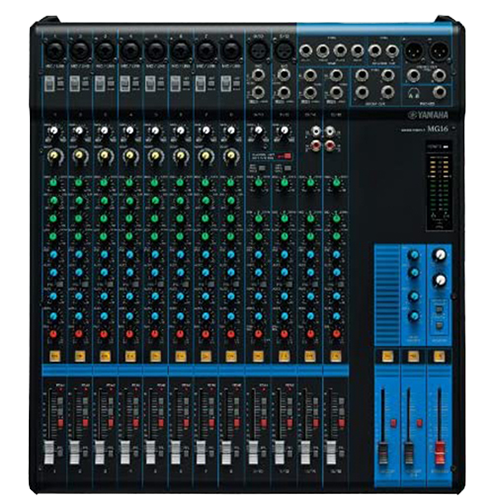Click the upper white knob in stereo master section
The image size is (500, 500).
point(440,255)
